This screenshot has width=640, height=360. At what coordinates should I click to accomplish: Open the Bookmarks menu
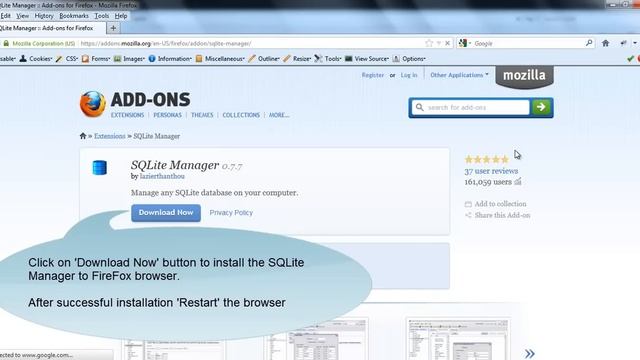pos(74,16)
